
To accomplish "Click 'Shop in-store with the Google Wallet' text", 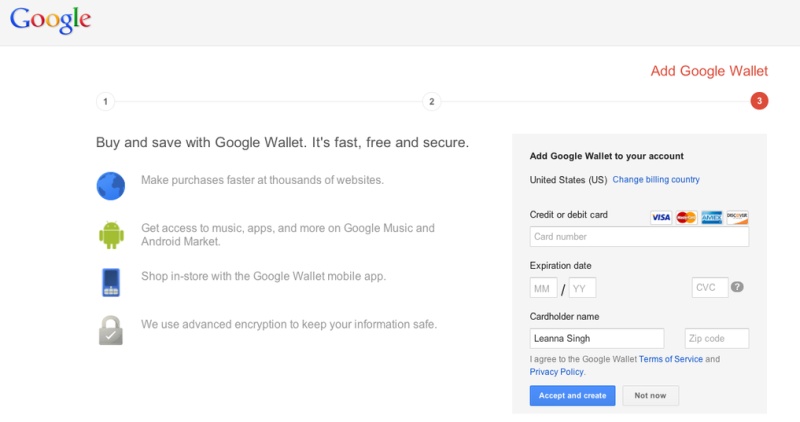I will 263,276.
